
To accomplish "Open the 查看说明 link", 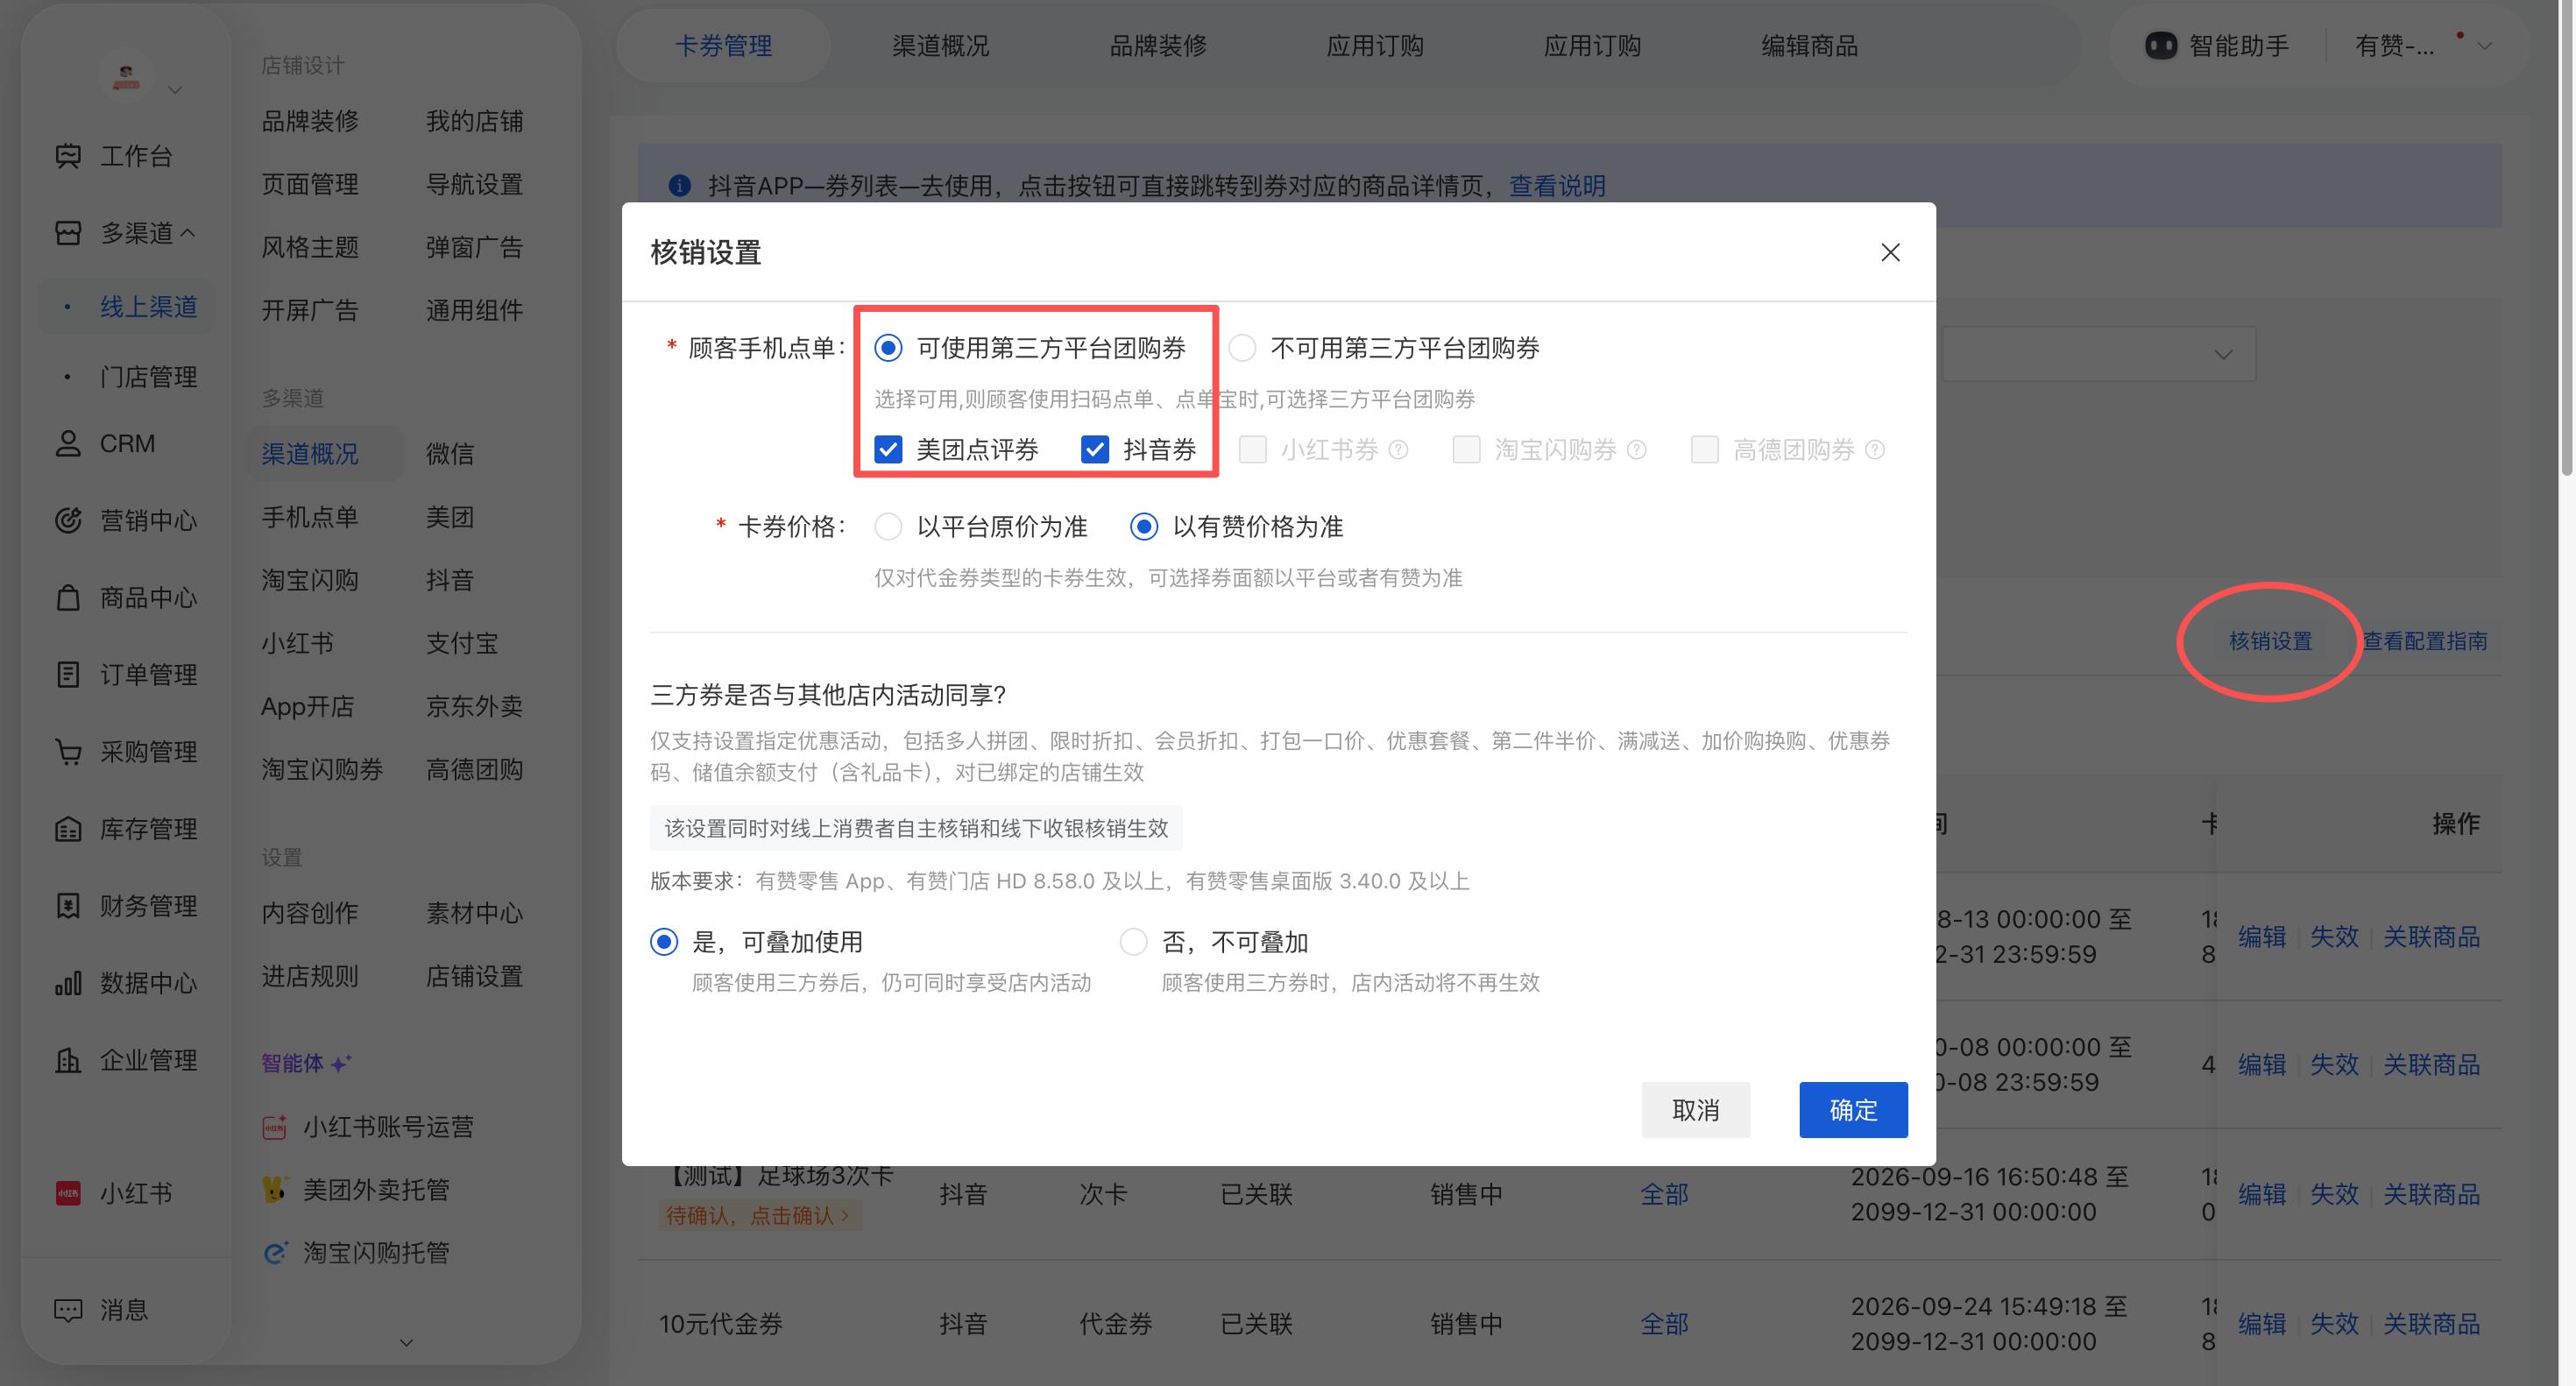I will tap(1557, 186).
